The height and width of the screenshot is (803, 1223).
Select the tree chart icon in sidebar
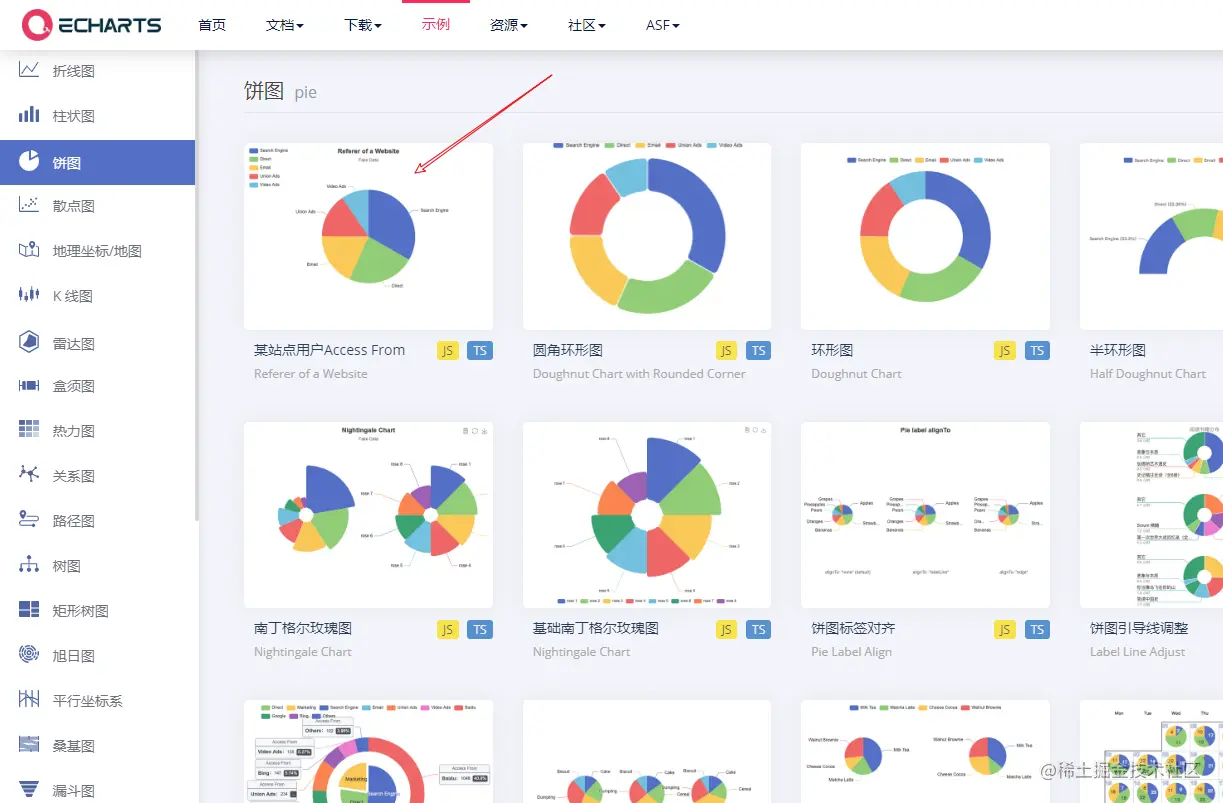click(x=29, y=565)
